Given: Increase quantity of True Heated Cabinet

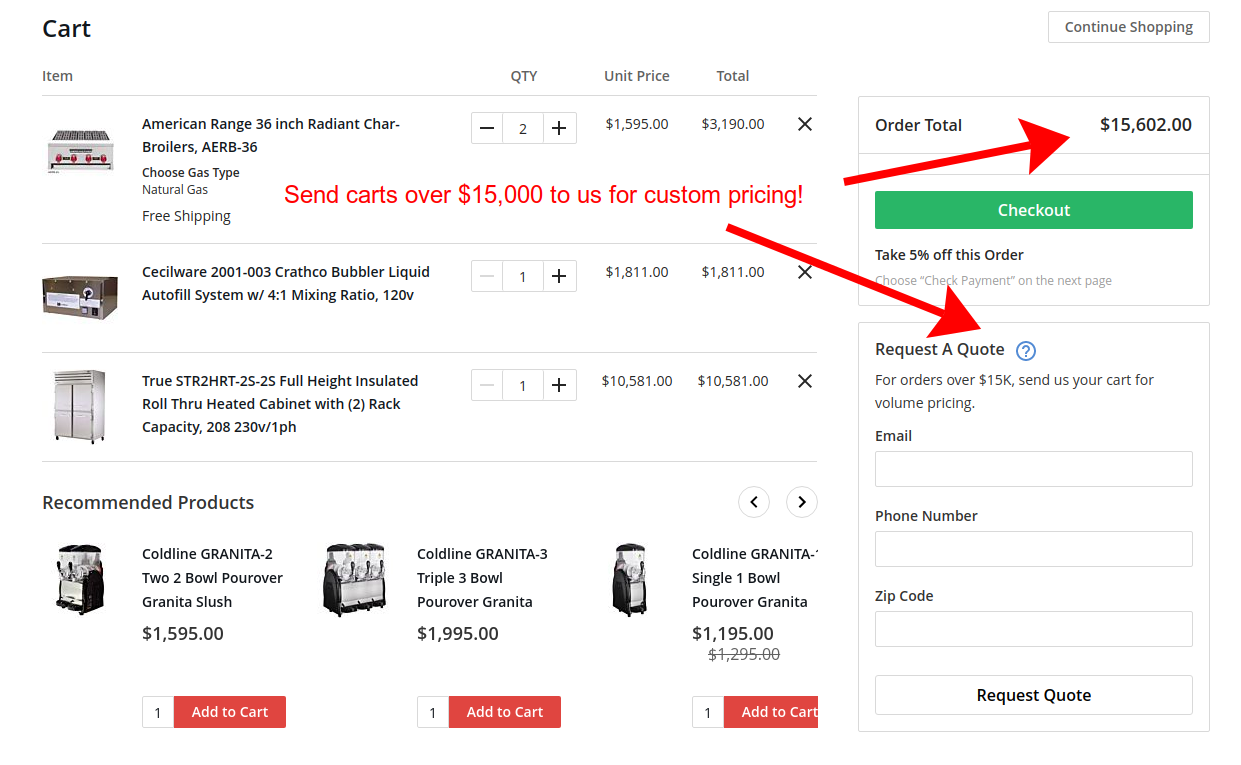Looking at the screenshot, I should [559, 385].
